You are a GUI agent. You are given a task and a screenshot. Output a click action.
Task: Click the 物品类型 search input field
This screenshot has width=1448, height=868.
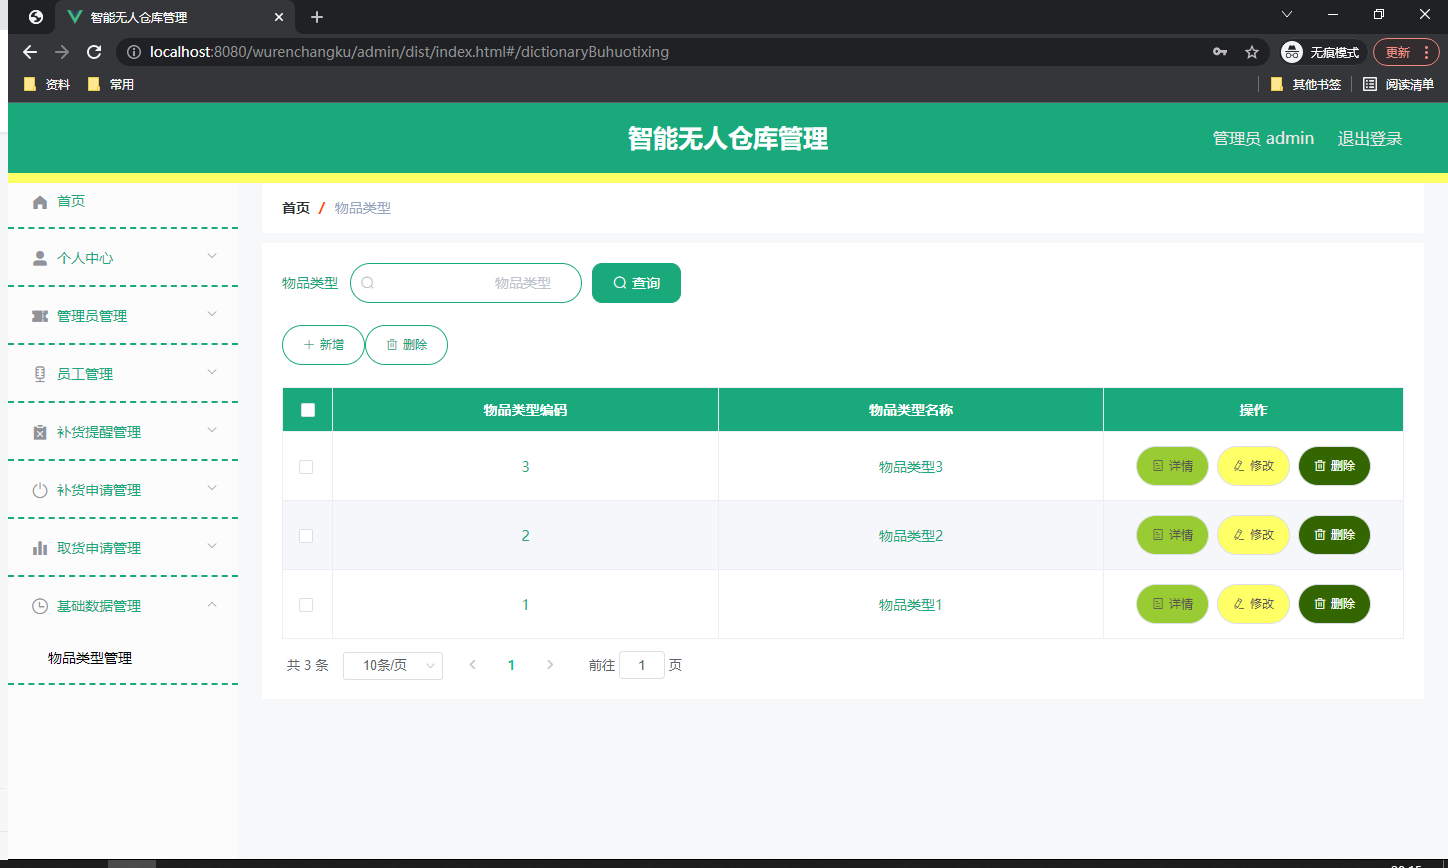coord(466,283)
